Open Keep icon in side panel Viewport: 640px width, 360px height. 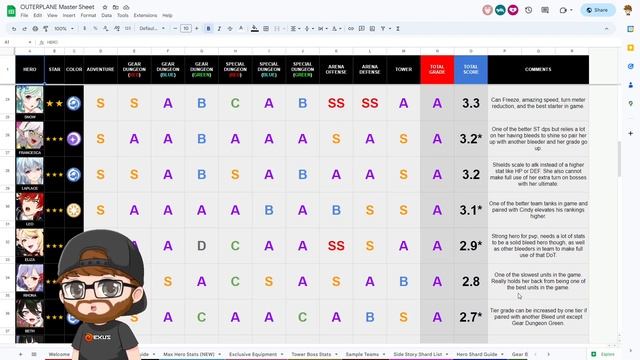click(631, 48)
